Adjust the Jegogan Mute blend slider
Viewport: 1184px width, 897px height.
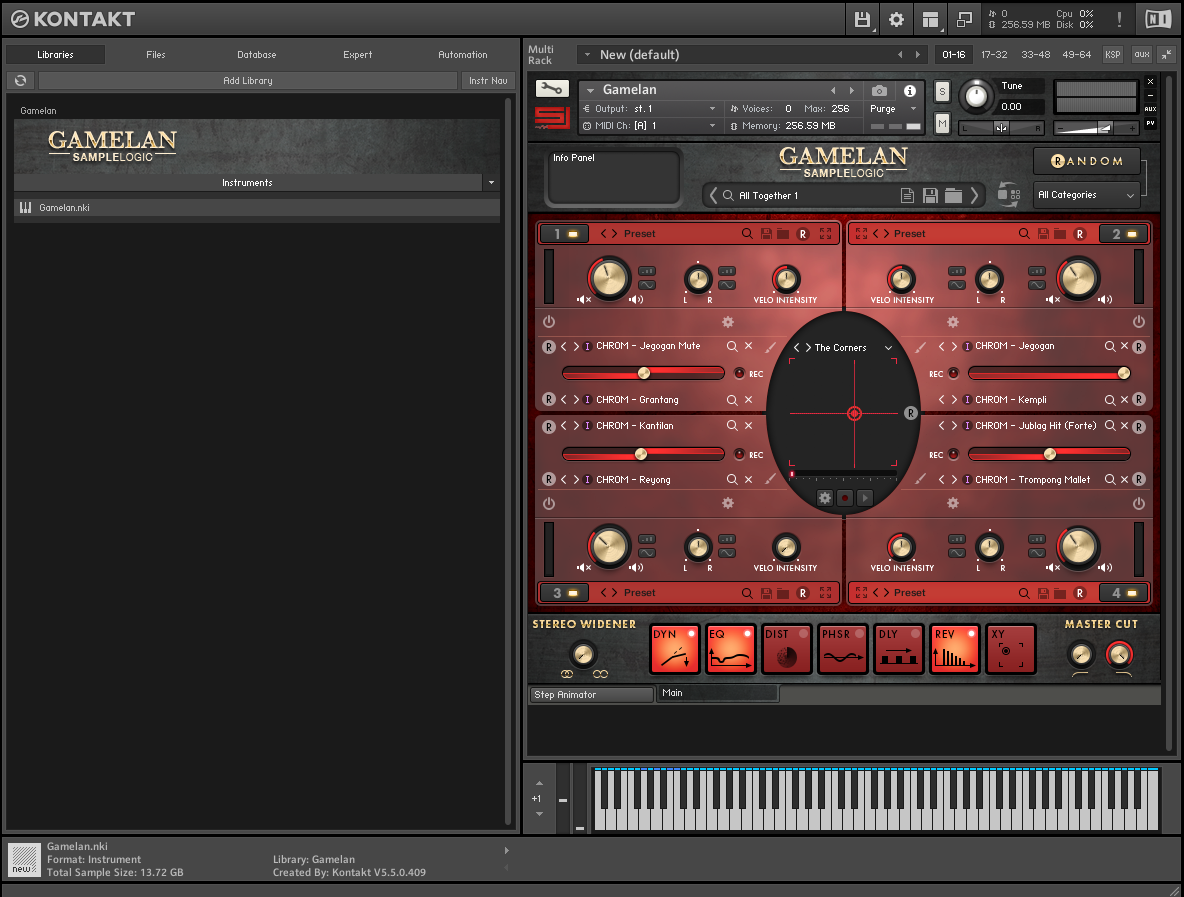643,373
